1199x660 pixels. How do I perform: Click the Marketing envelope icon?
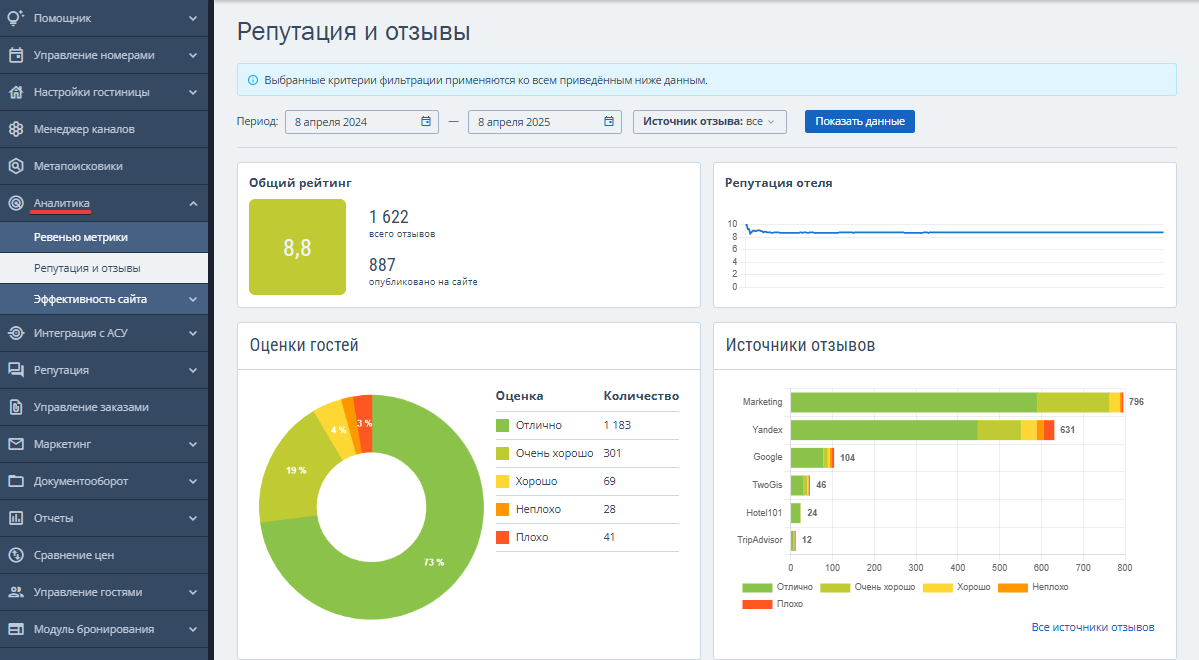pyautogui.click(x=16, y=444)
